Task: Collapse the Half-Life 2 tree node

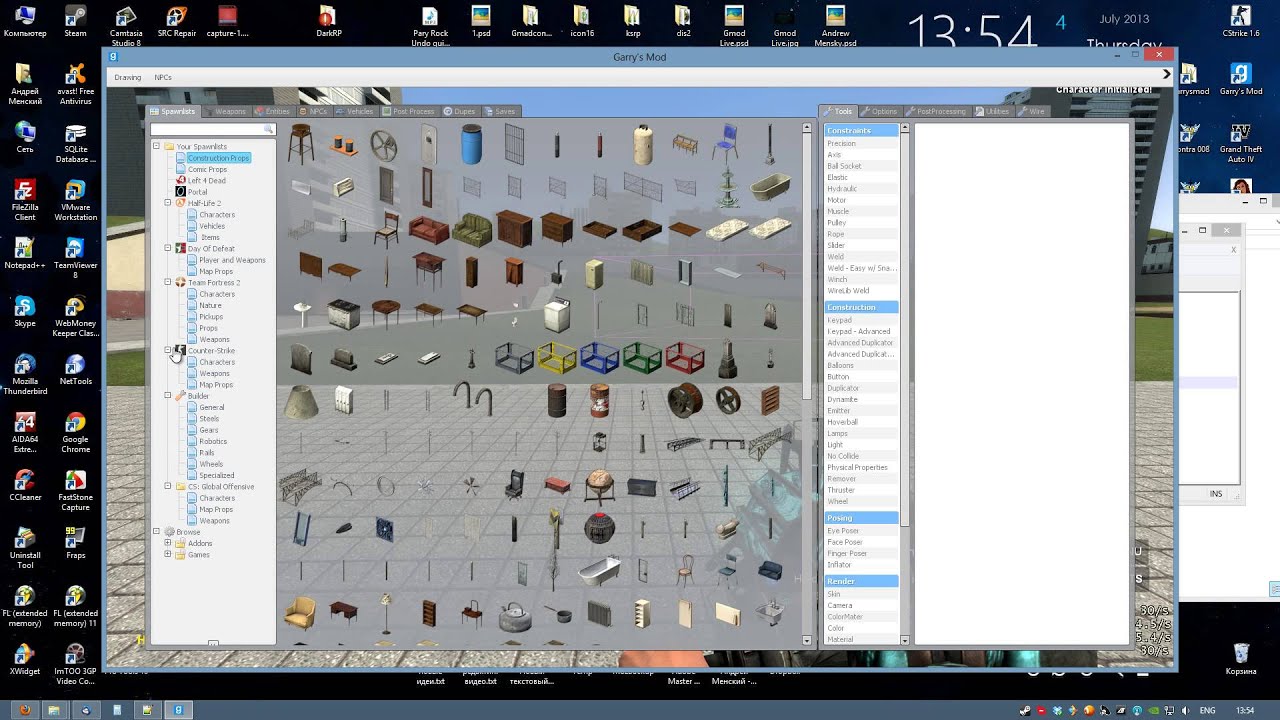Action: pos(168,203)
